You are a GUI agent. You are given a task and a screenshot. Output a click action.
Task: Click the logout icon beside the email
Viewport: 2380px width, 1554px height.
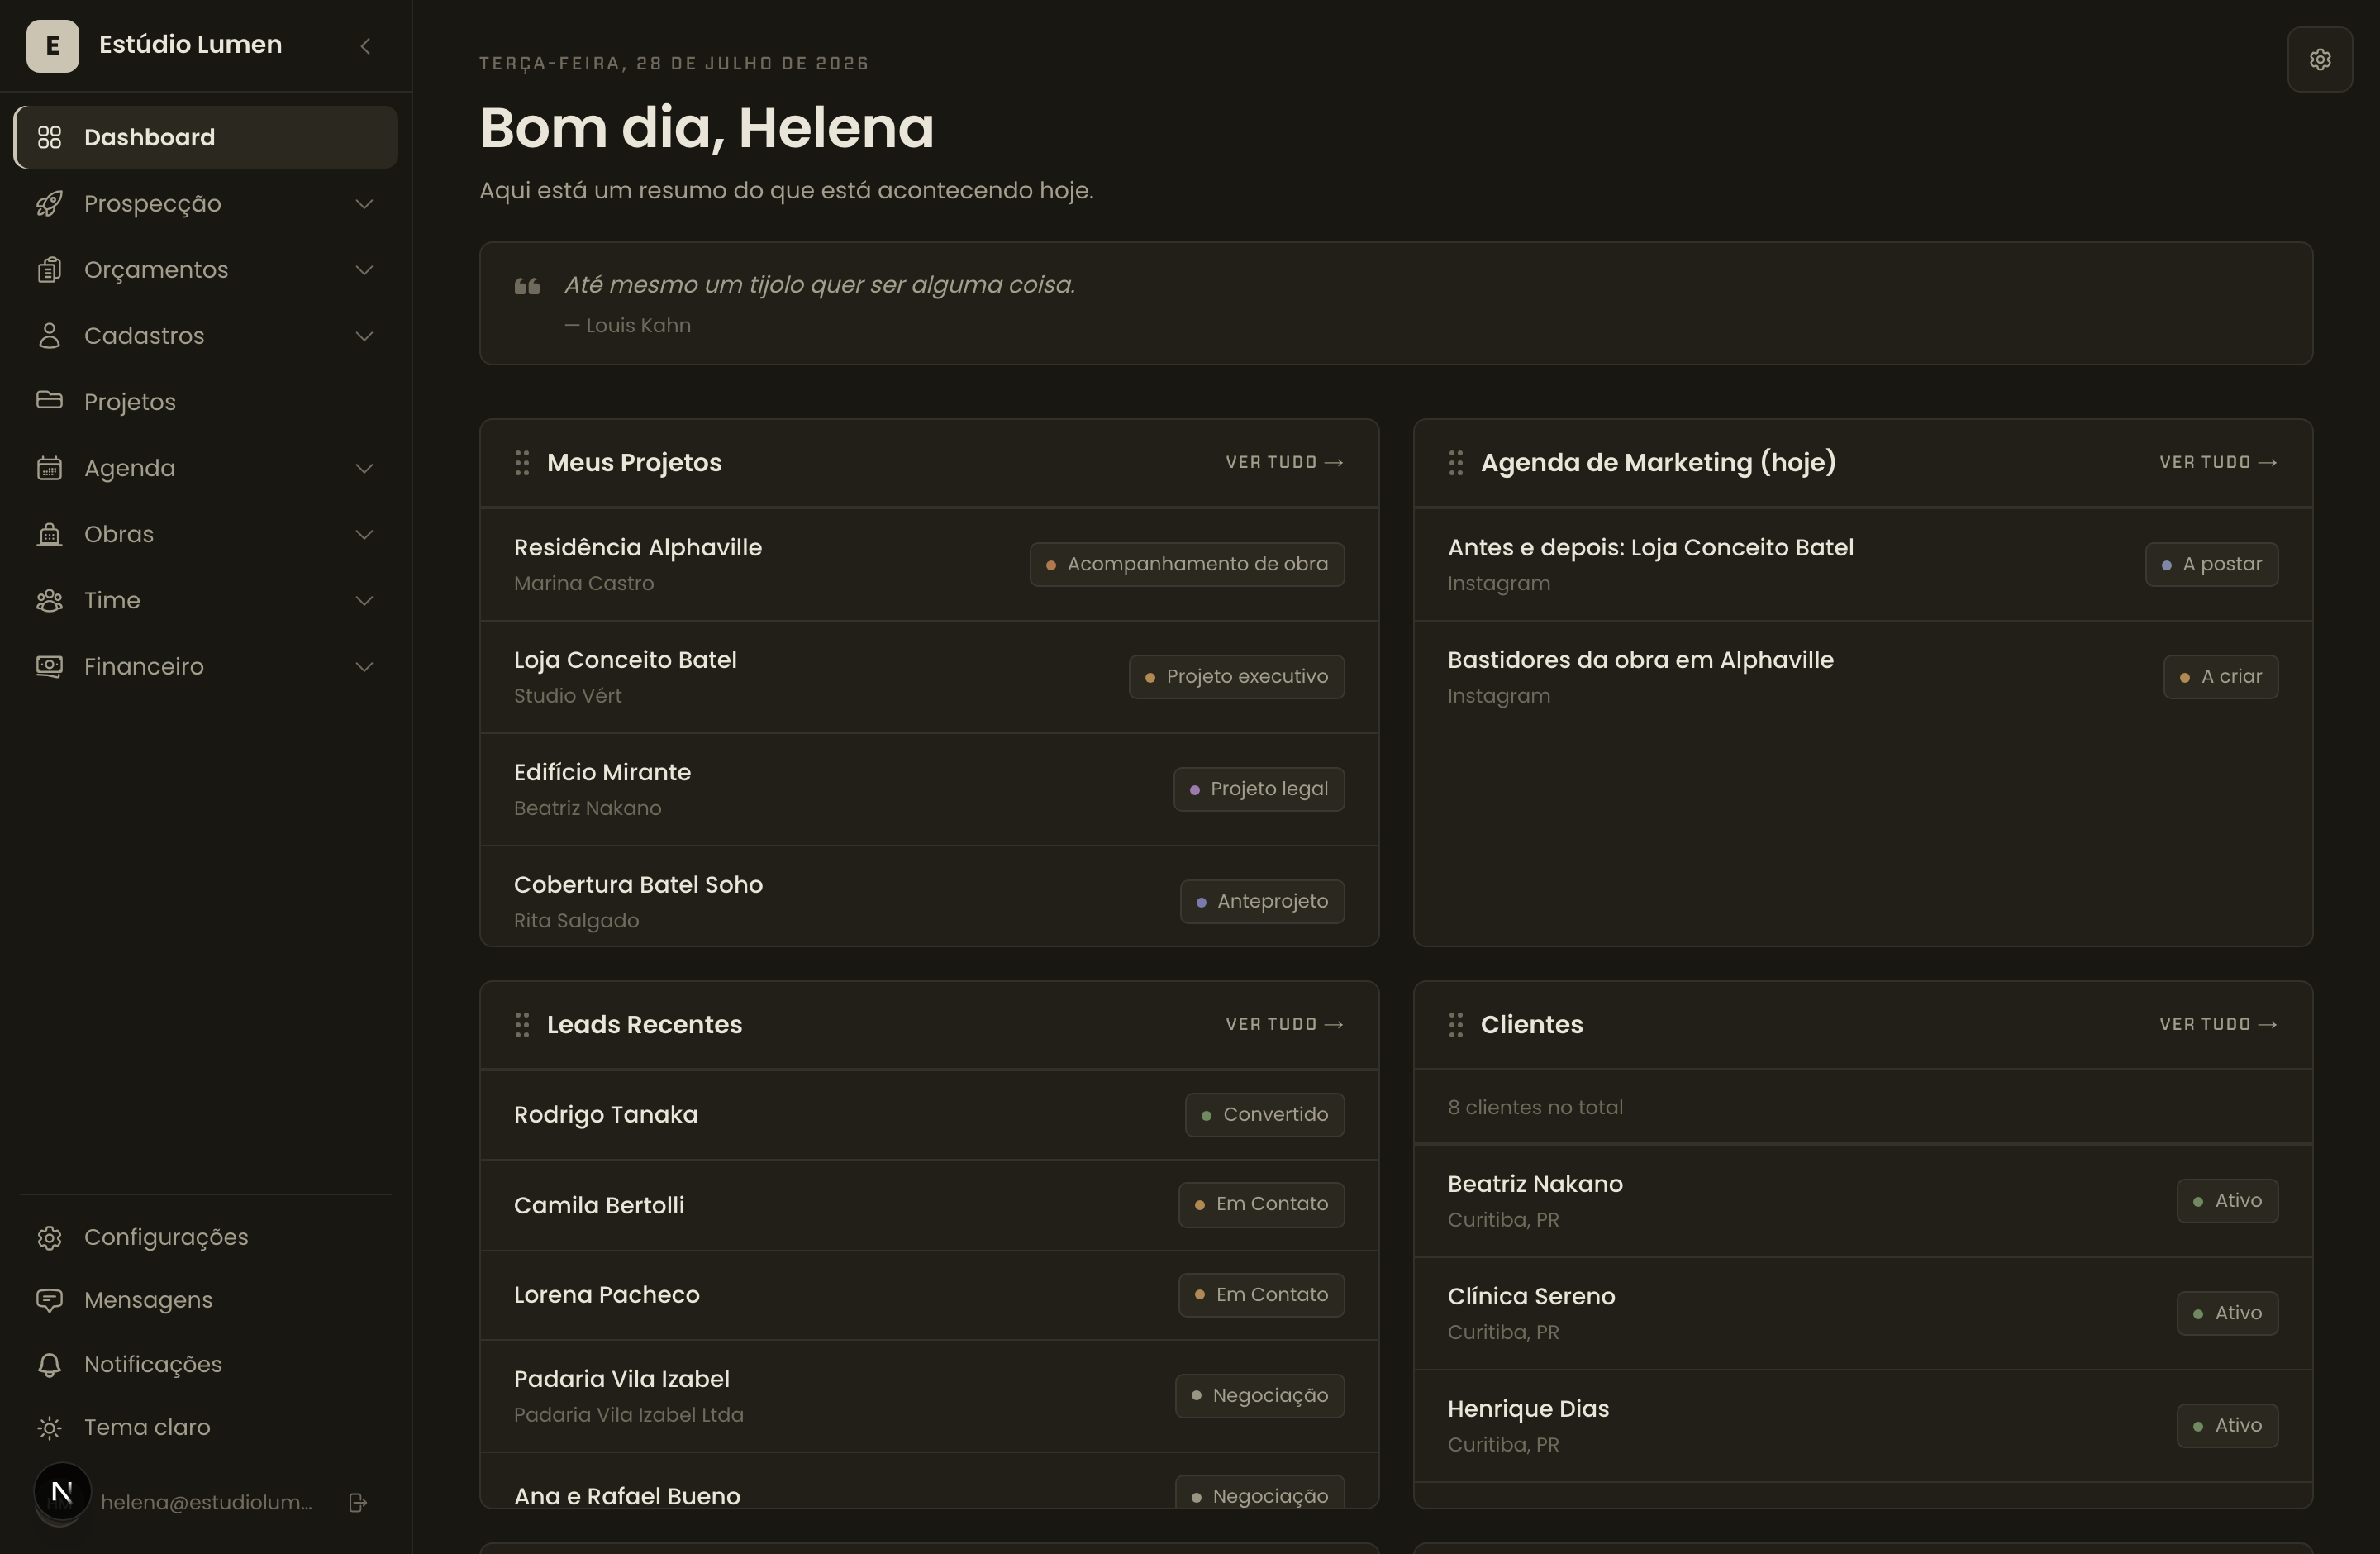click(x=358, y=1502)
